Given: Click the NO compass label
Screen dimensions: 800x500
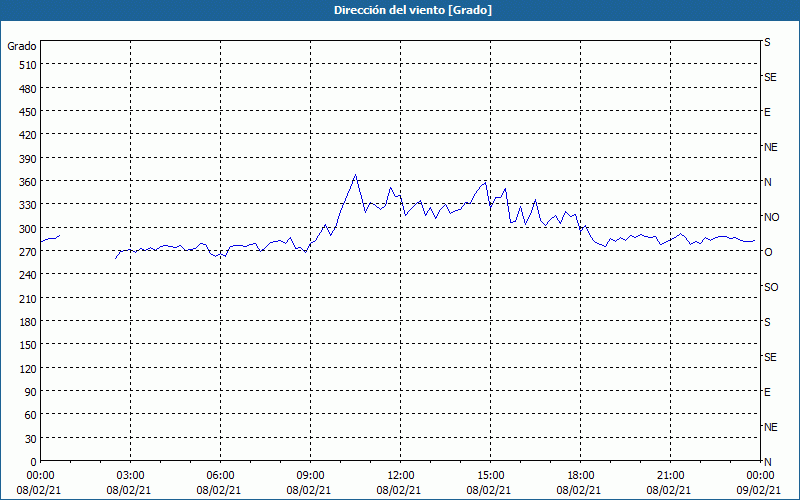Looking at the screenshot, I should 771,217.
